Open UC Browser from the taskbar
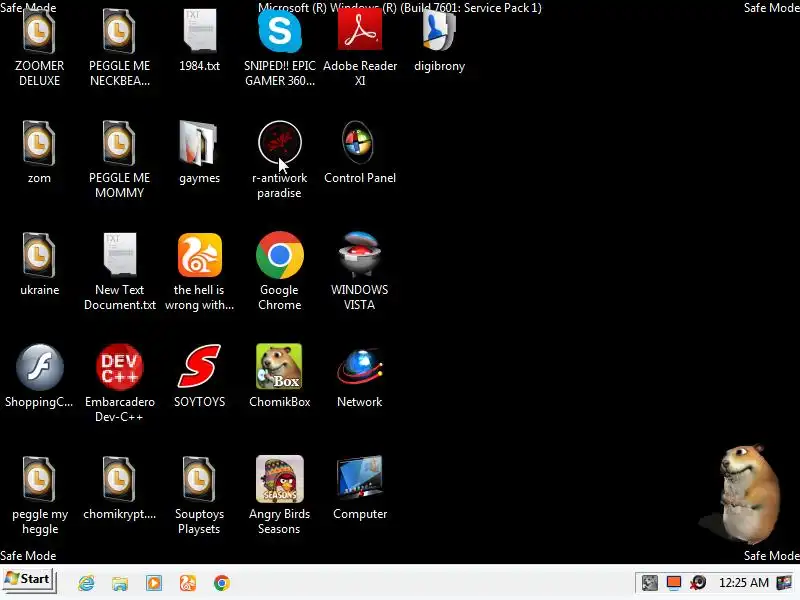 [188, 583]
